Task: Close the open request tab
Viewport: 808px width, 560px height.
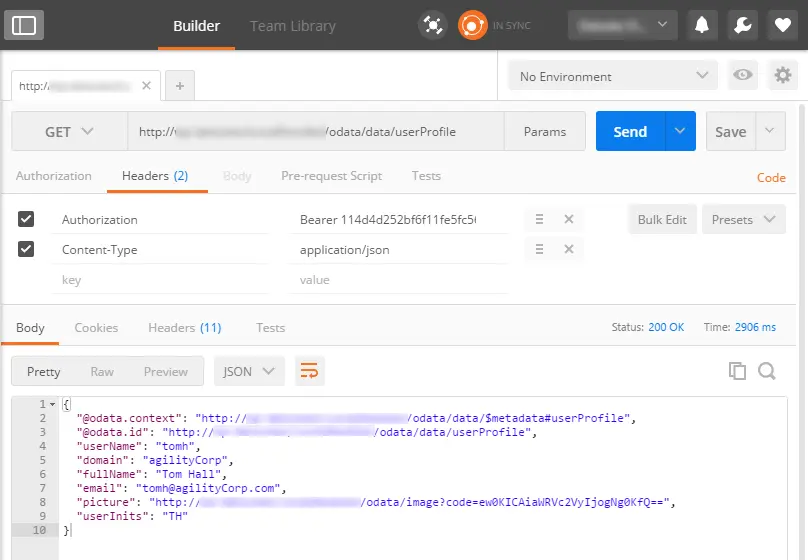Action: [x=146, y=86]
